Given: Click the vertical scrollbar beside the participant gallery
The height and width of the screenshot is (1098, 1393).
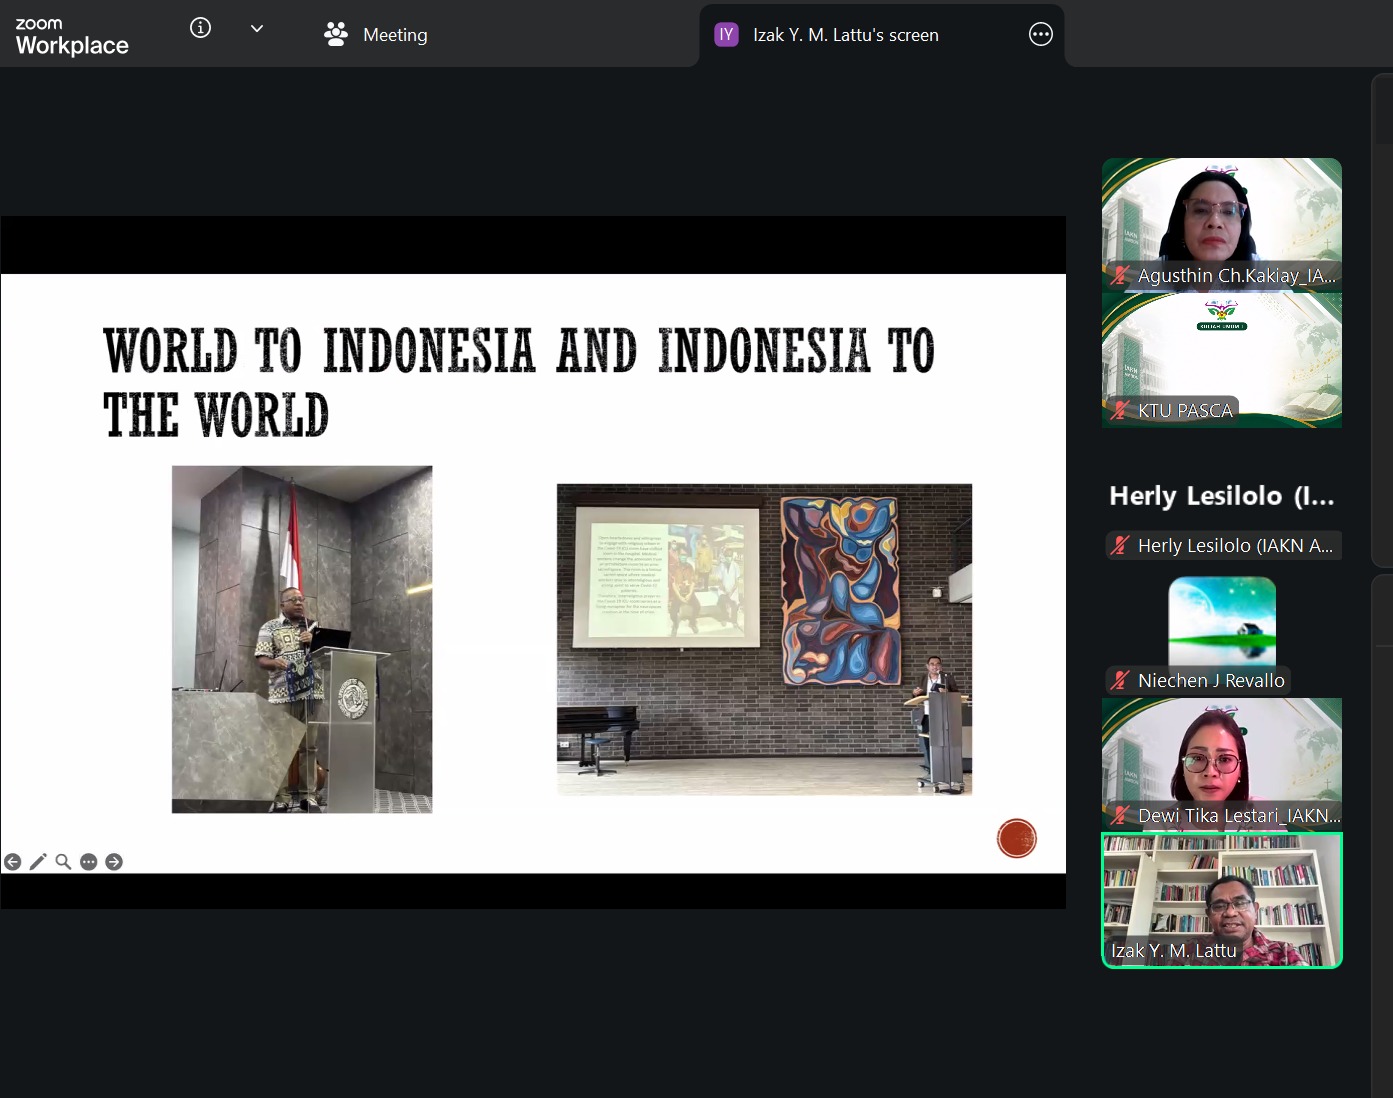Looking at the screenshot, I should coord(1382,320).
